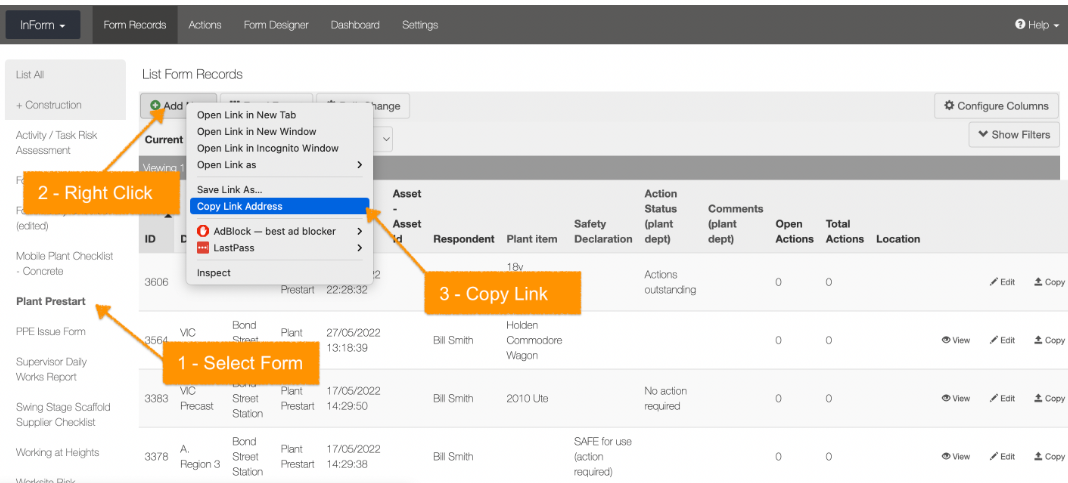
Task: Click Inspect in the context menu
Action: (214, 272)
